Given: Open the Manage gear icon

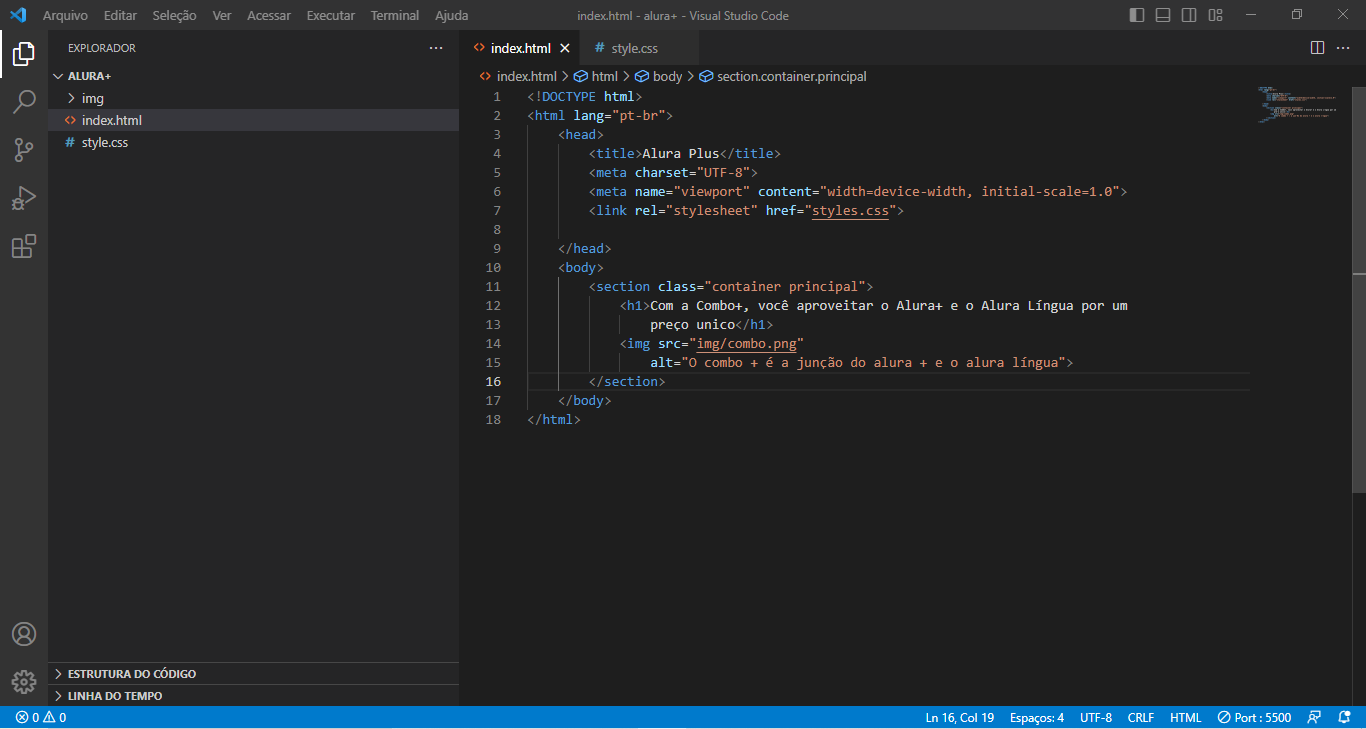Looking at the screenshot, I should (x=24, y=682).
